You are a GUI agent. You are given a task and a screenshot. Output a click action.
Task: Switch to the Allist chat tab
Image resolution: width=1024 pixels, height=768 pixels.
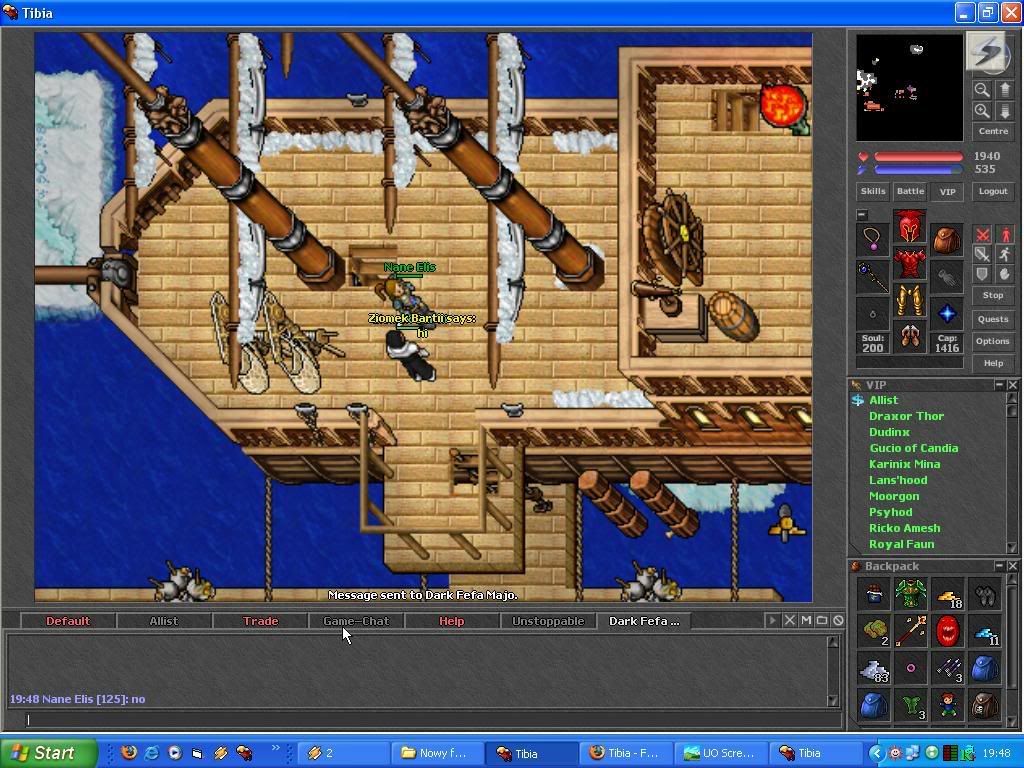(163, 621)
